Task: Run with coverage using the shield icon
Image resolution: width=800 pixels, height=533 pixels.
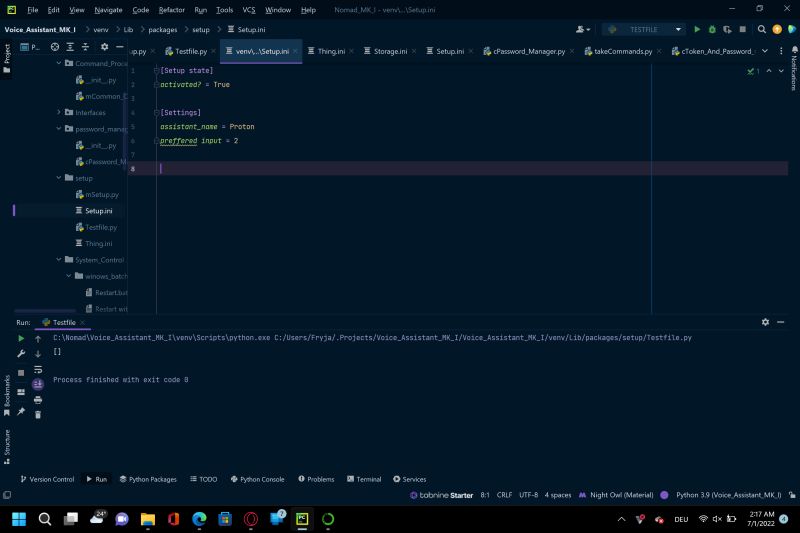Action: tap(727, 30)
